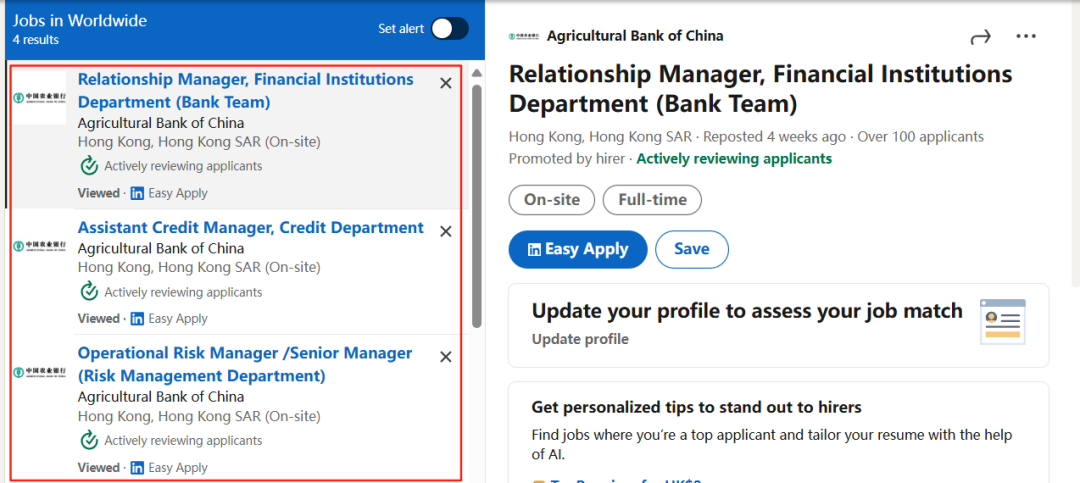1080x483 pixels.
Task: Open Assistant Credit Manager, Credit Department listing
Action: pos(251,227)
